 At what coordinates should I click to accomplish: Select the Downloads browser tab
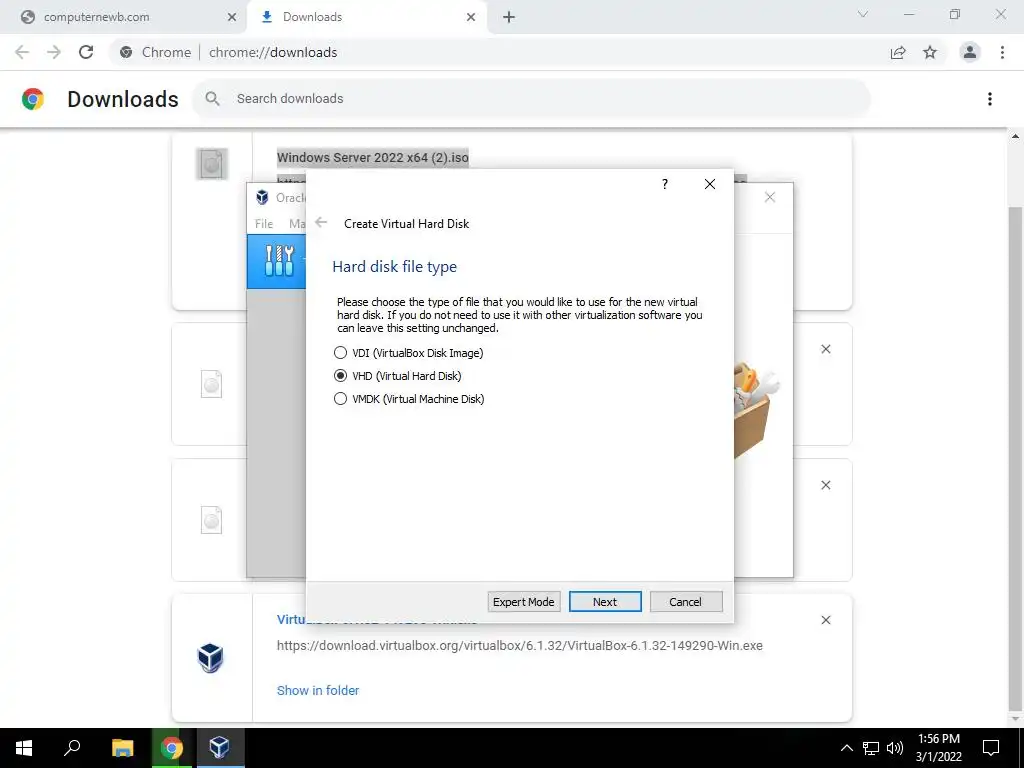[366, 17]
